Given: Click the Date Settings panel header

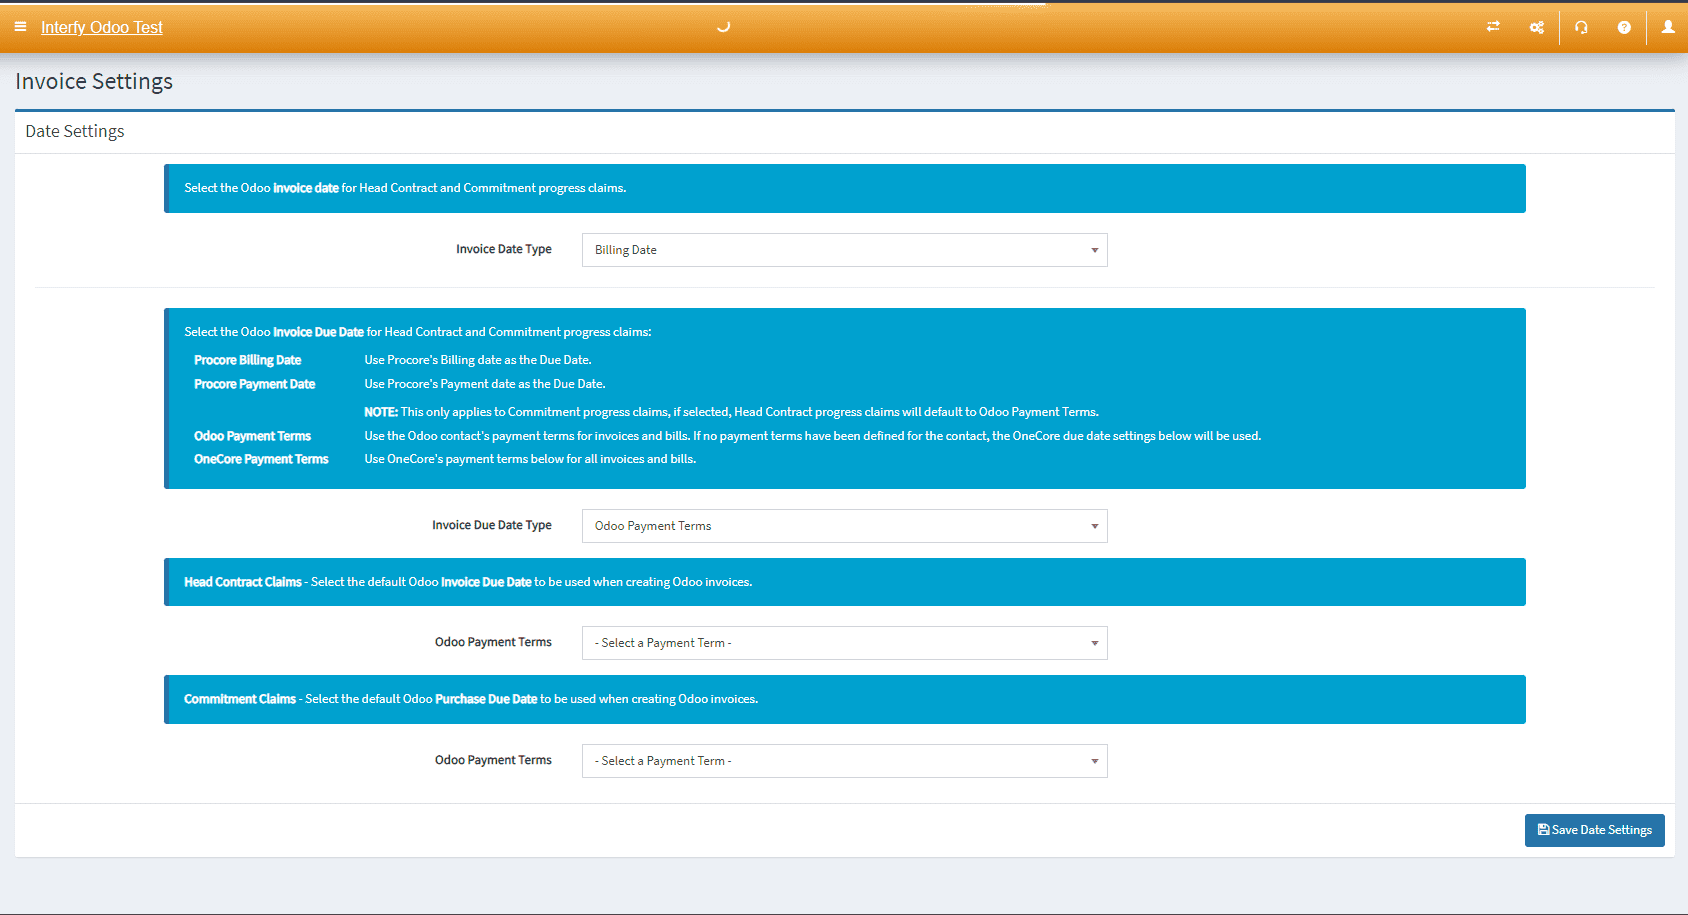Looking at the screenshot, I should pos(75,131).
